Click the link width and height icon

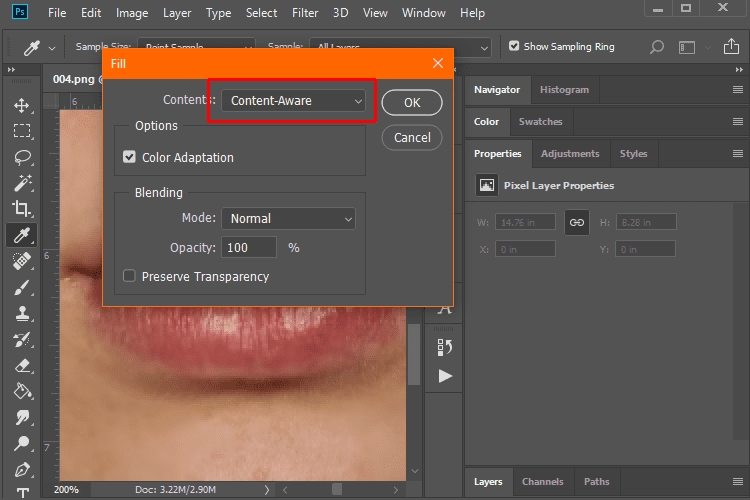[x=576, y=222]
